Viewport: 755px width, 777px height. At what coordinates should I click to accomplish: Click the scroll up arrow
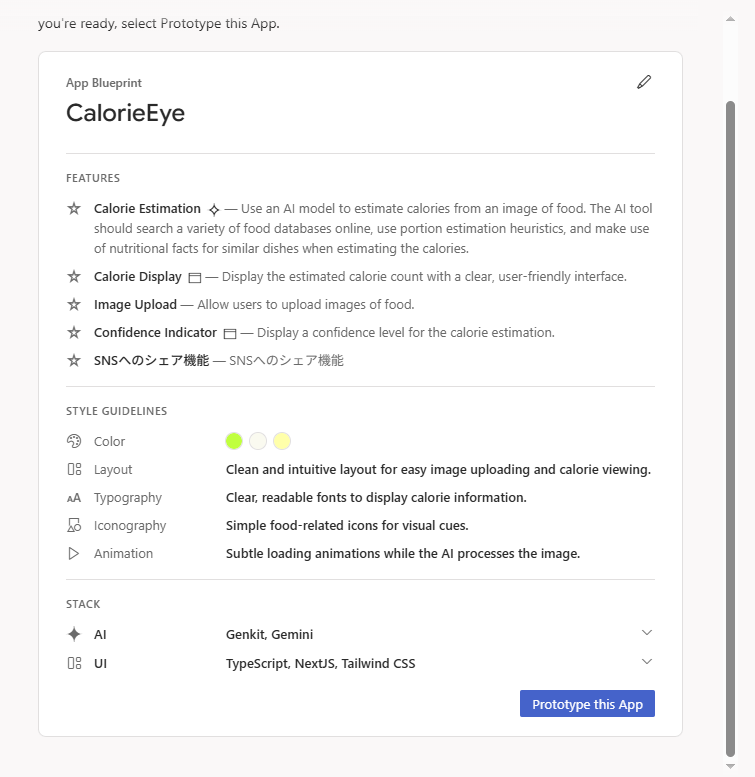point(730,19)
